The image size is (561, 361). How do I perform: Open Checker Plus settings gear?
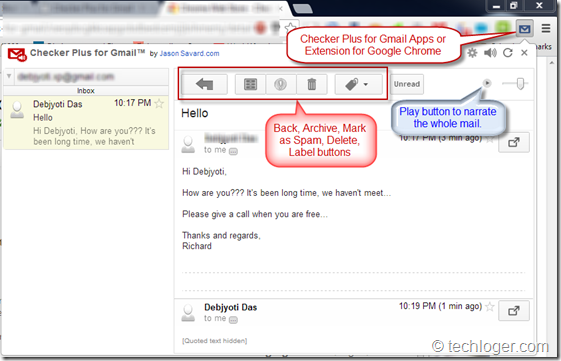click(472, 53)
